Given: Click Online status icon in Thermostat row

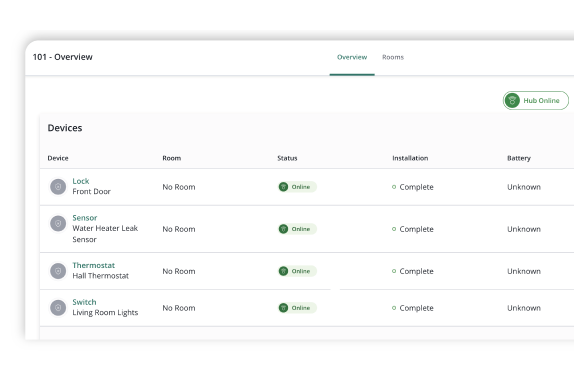Looking at the screenshot, I should click(283, 271).
